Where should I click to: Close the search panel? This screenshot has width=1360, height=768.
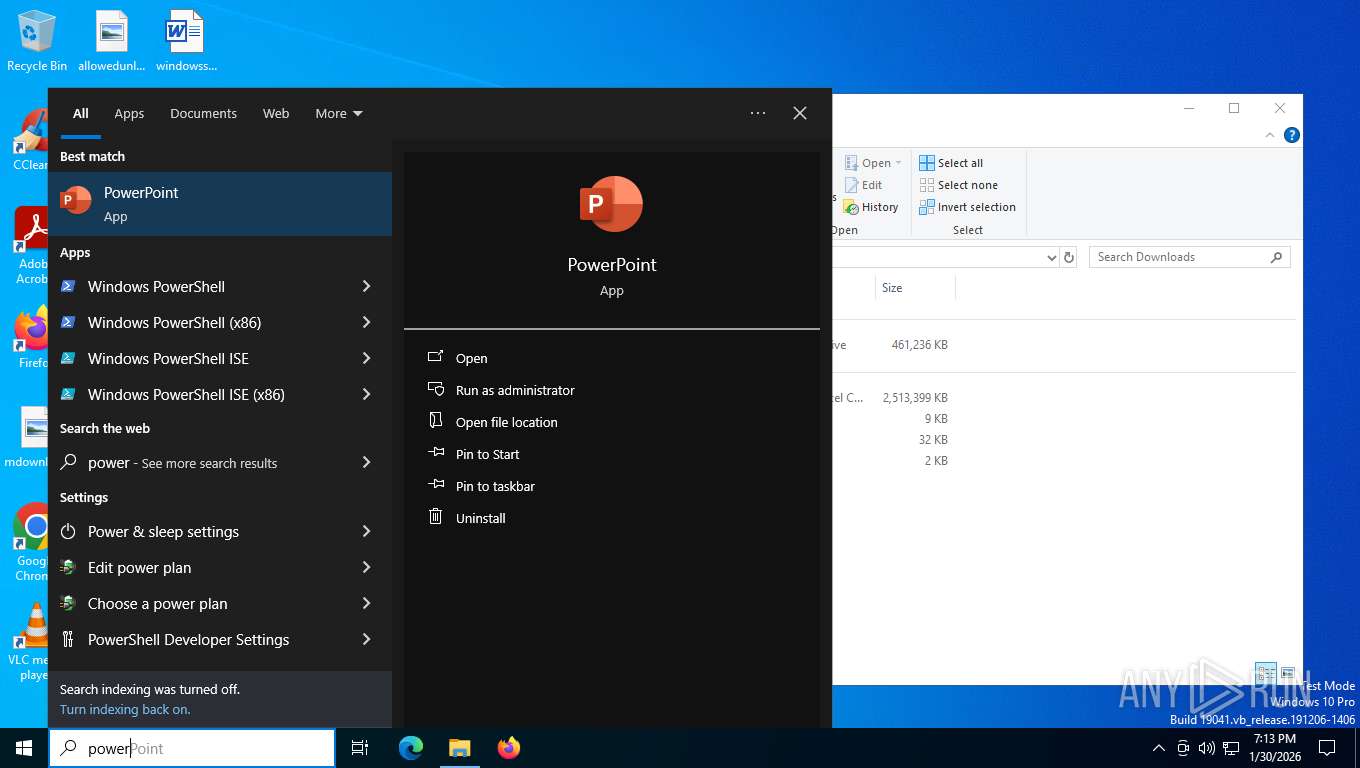coord(800,113)
